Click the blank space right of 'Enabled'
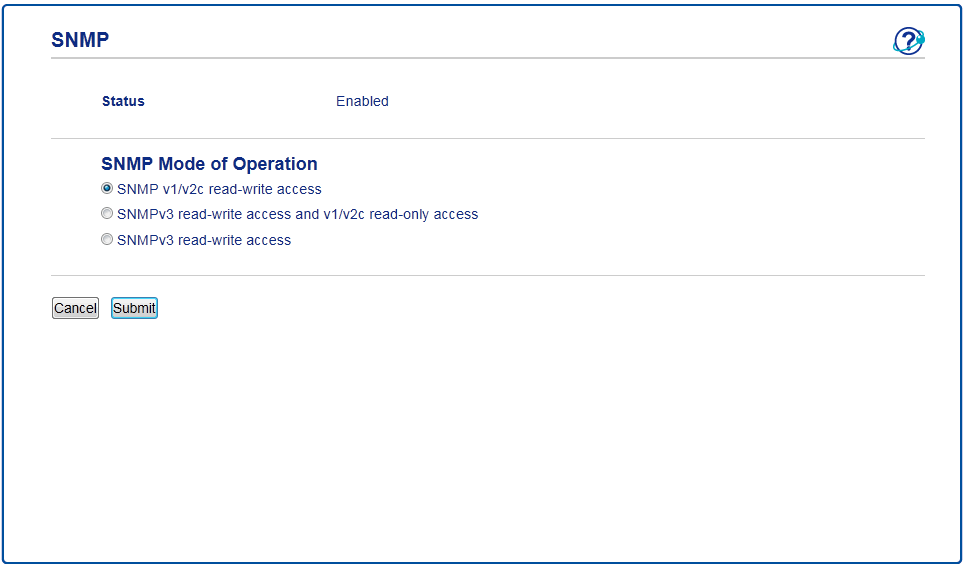Viewport: 964px width, 566px height. pos(650,101)
